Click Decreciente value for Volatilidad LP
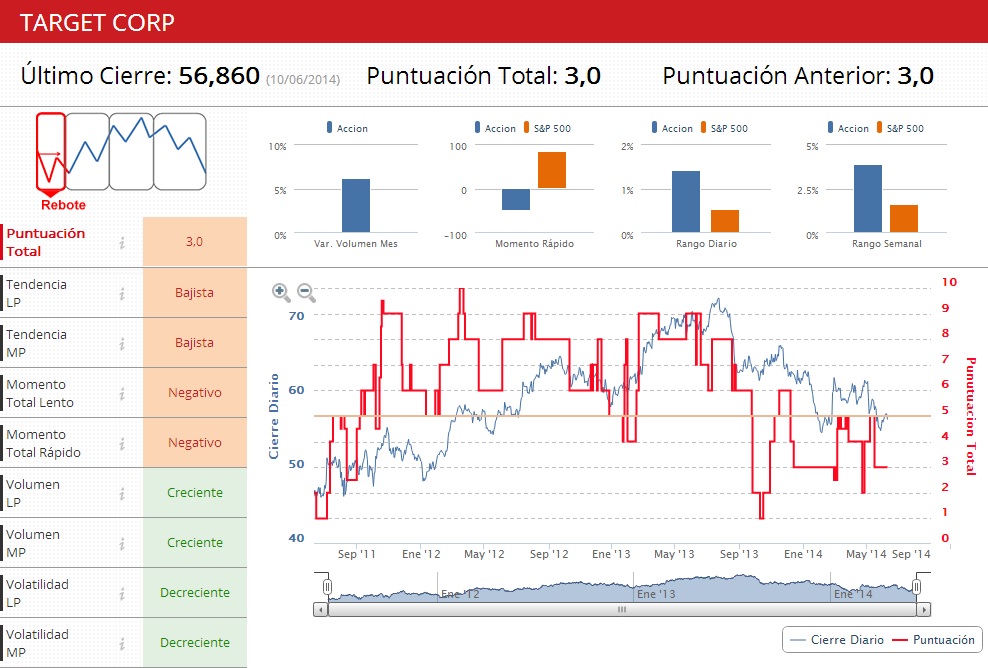This screenshot has width=988, height=668. 195,592
